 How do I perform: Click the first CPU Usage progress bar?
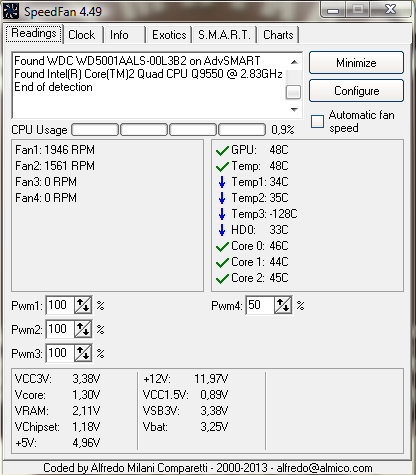coord(95,130)
